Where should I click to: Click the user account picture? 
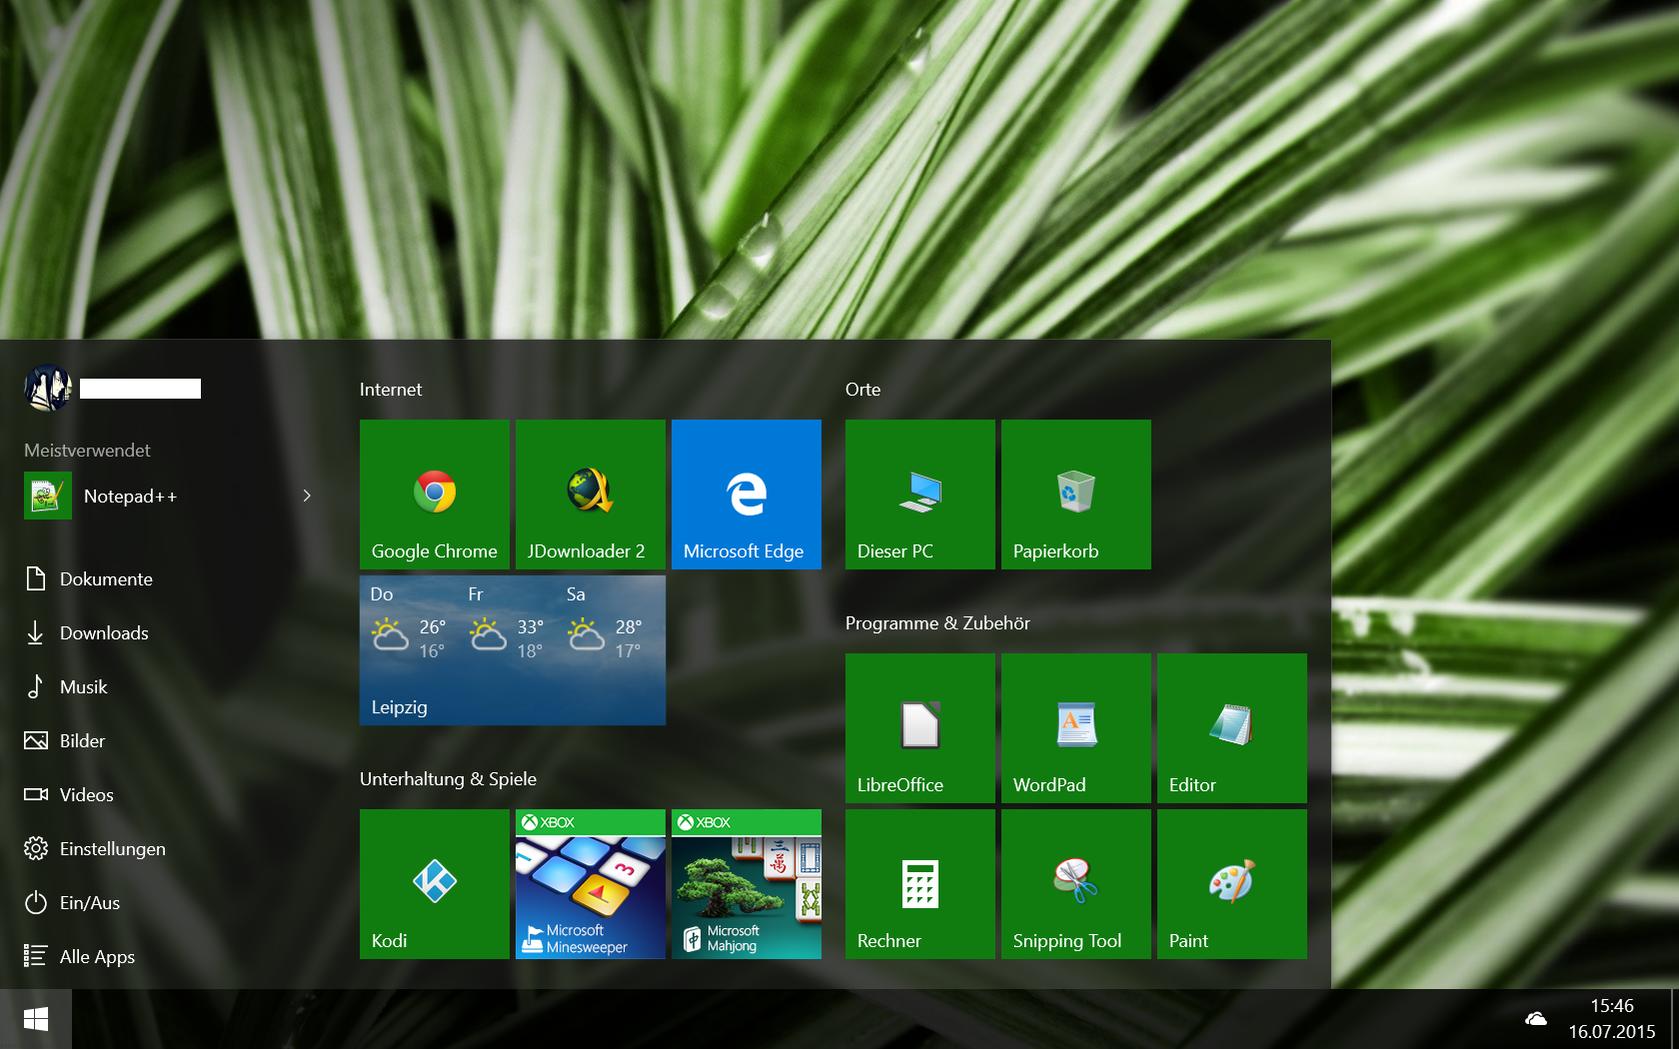[x=48, y=388]
